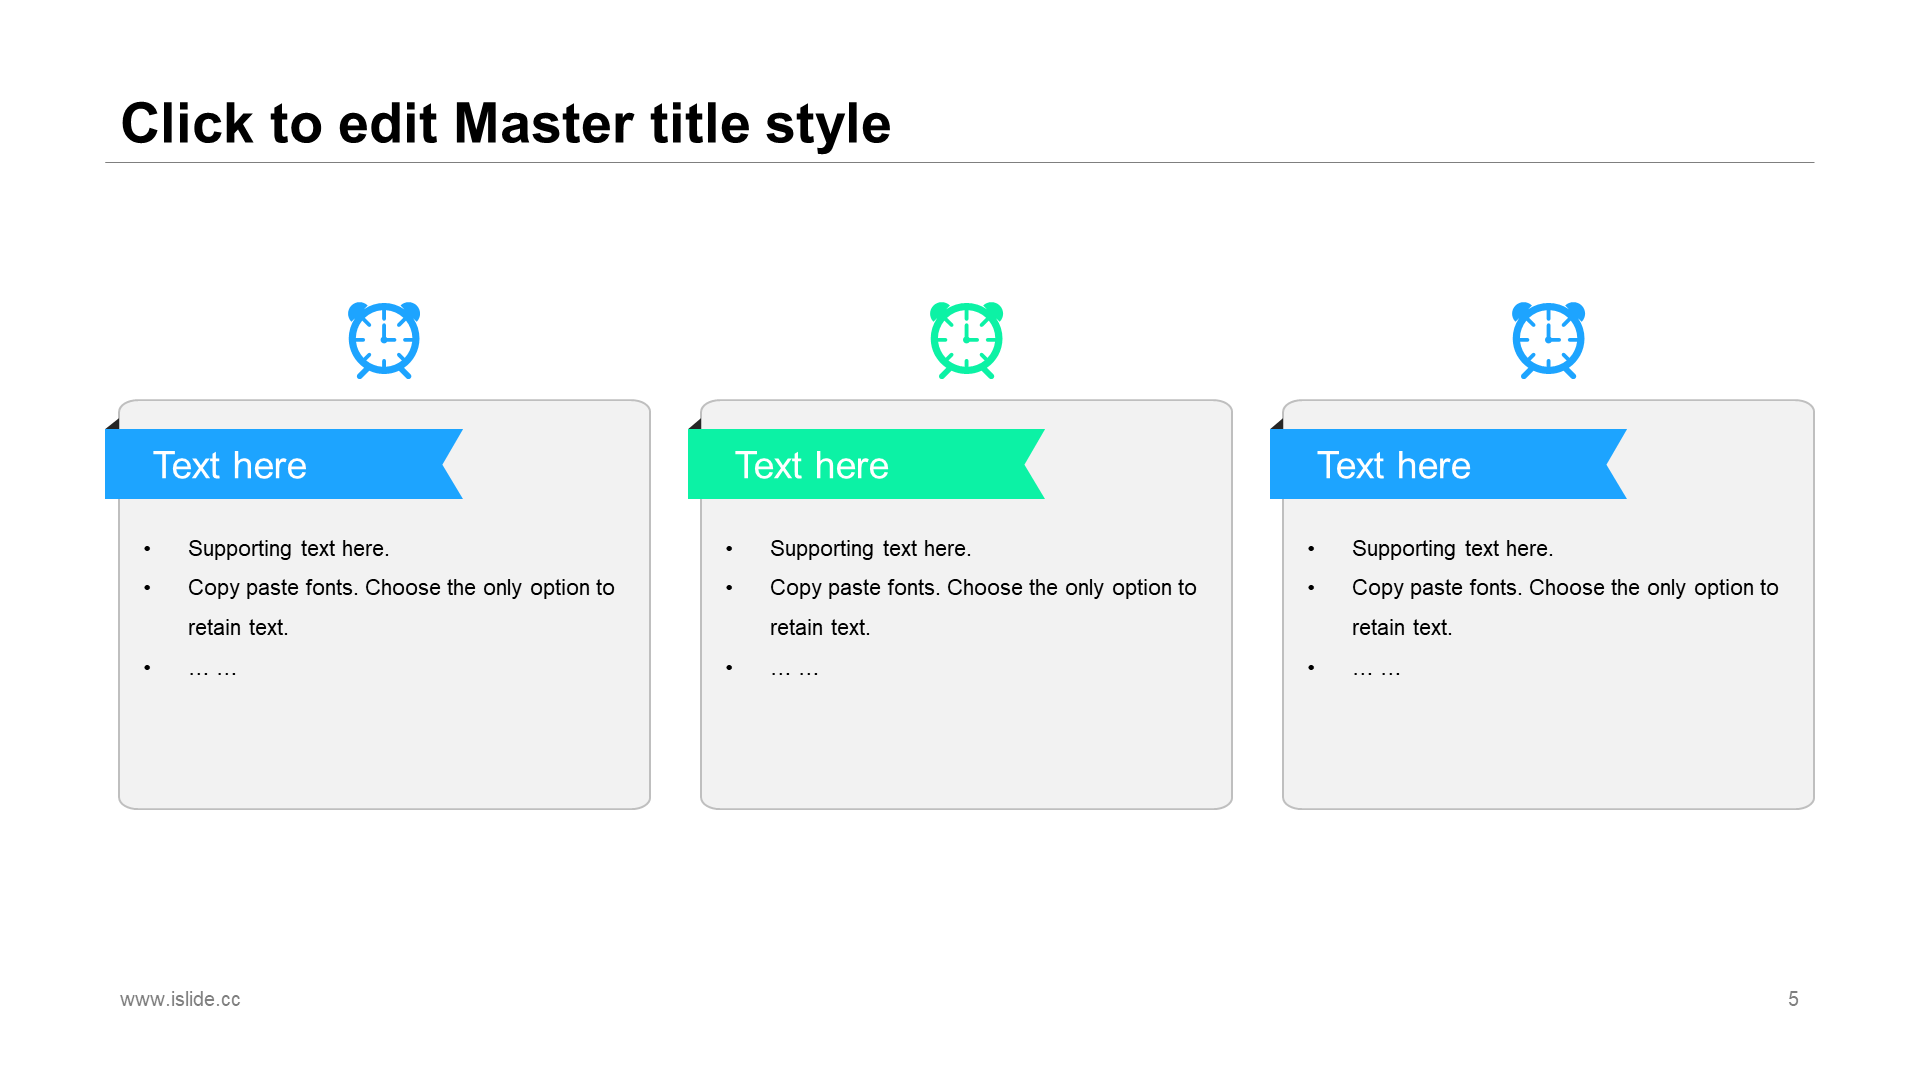
Task: Click the slide number 5
Action: 1793,999
